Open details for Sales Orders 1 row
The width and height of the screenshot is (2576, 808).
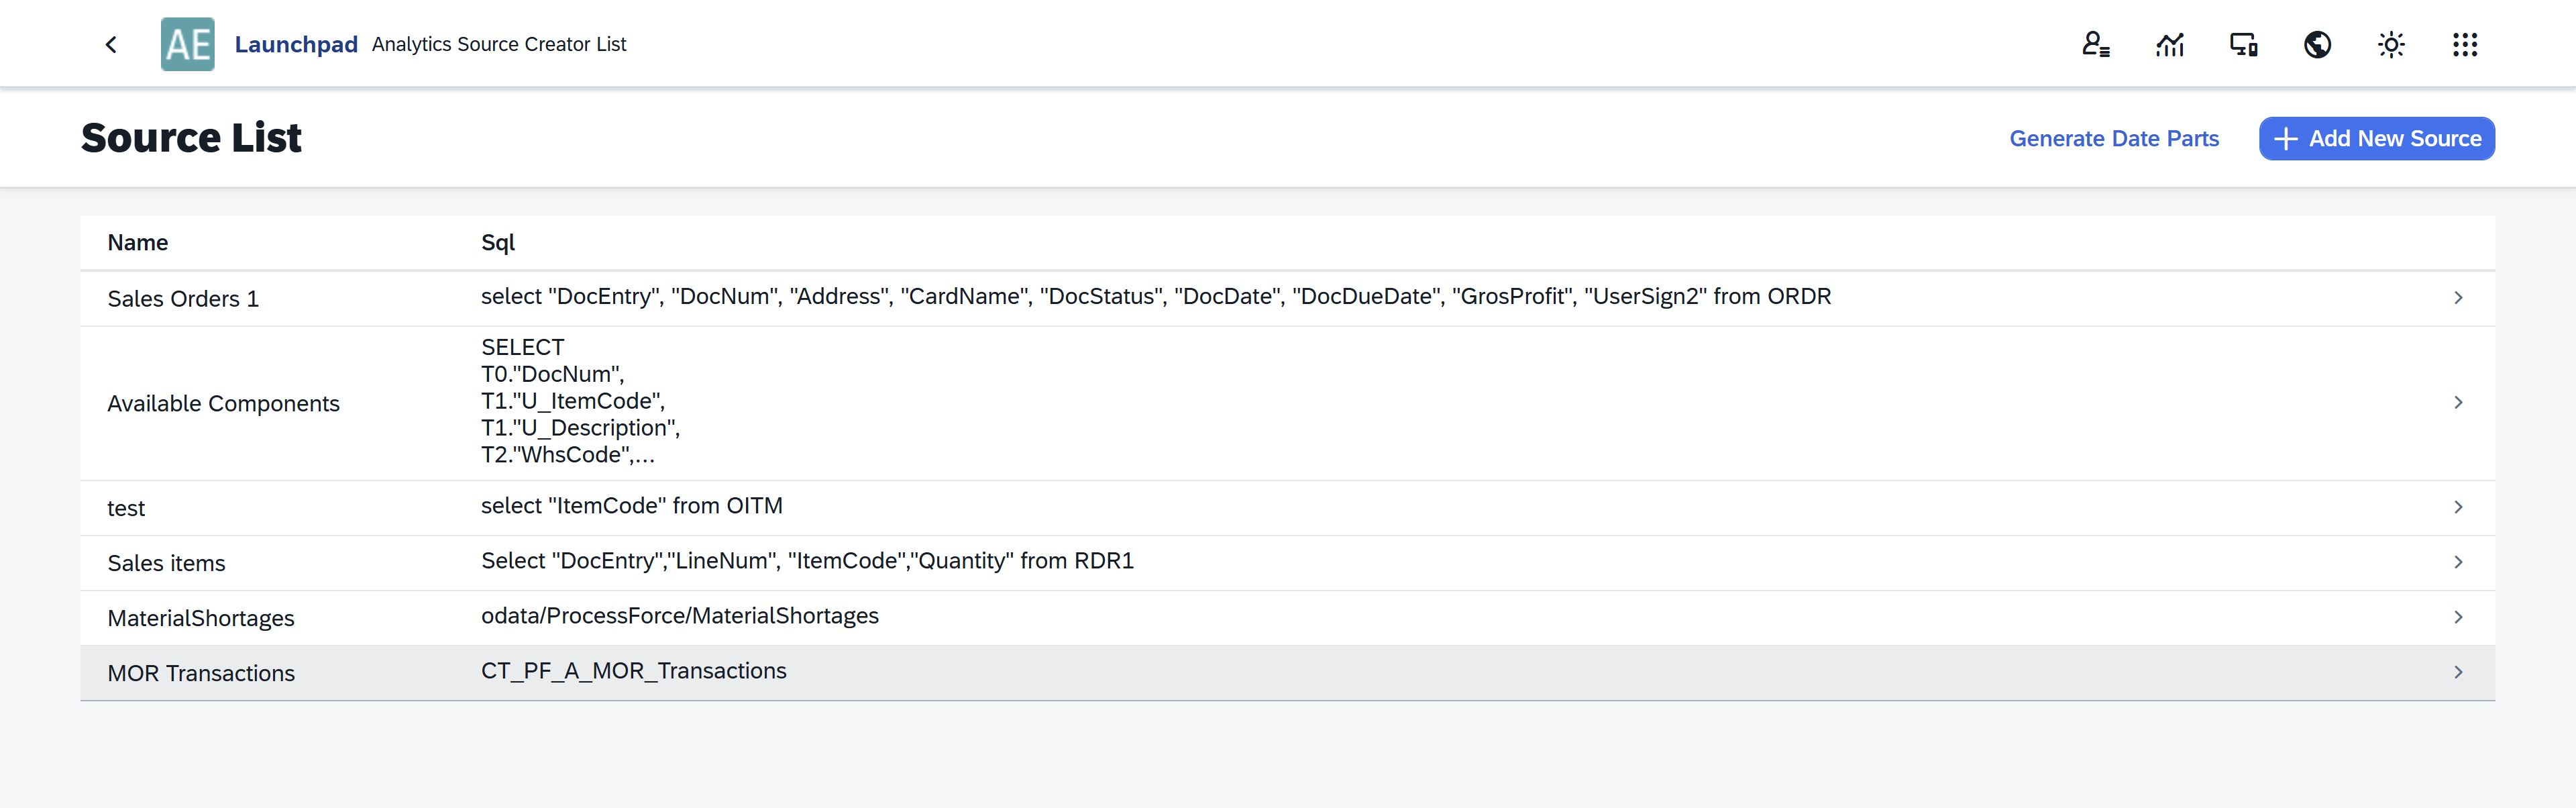2459,297
